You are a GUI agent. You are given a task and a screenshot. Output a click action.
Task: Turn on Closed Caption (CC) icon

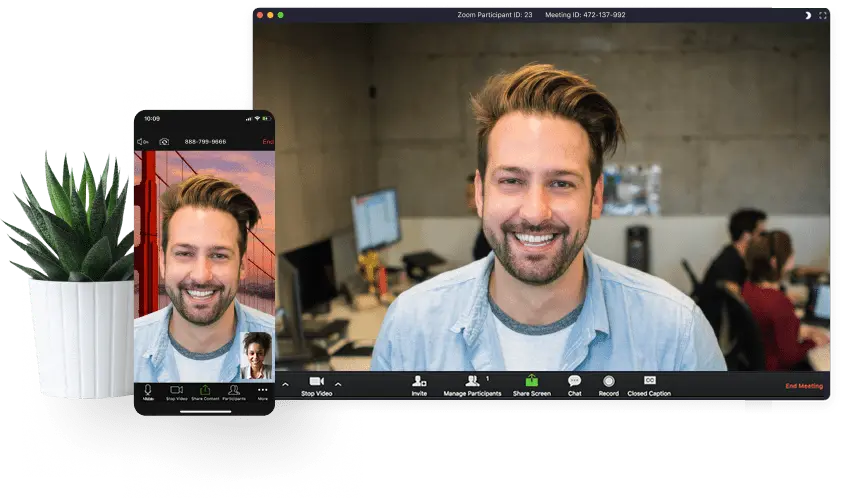coord(650,381)
